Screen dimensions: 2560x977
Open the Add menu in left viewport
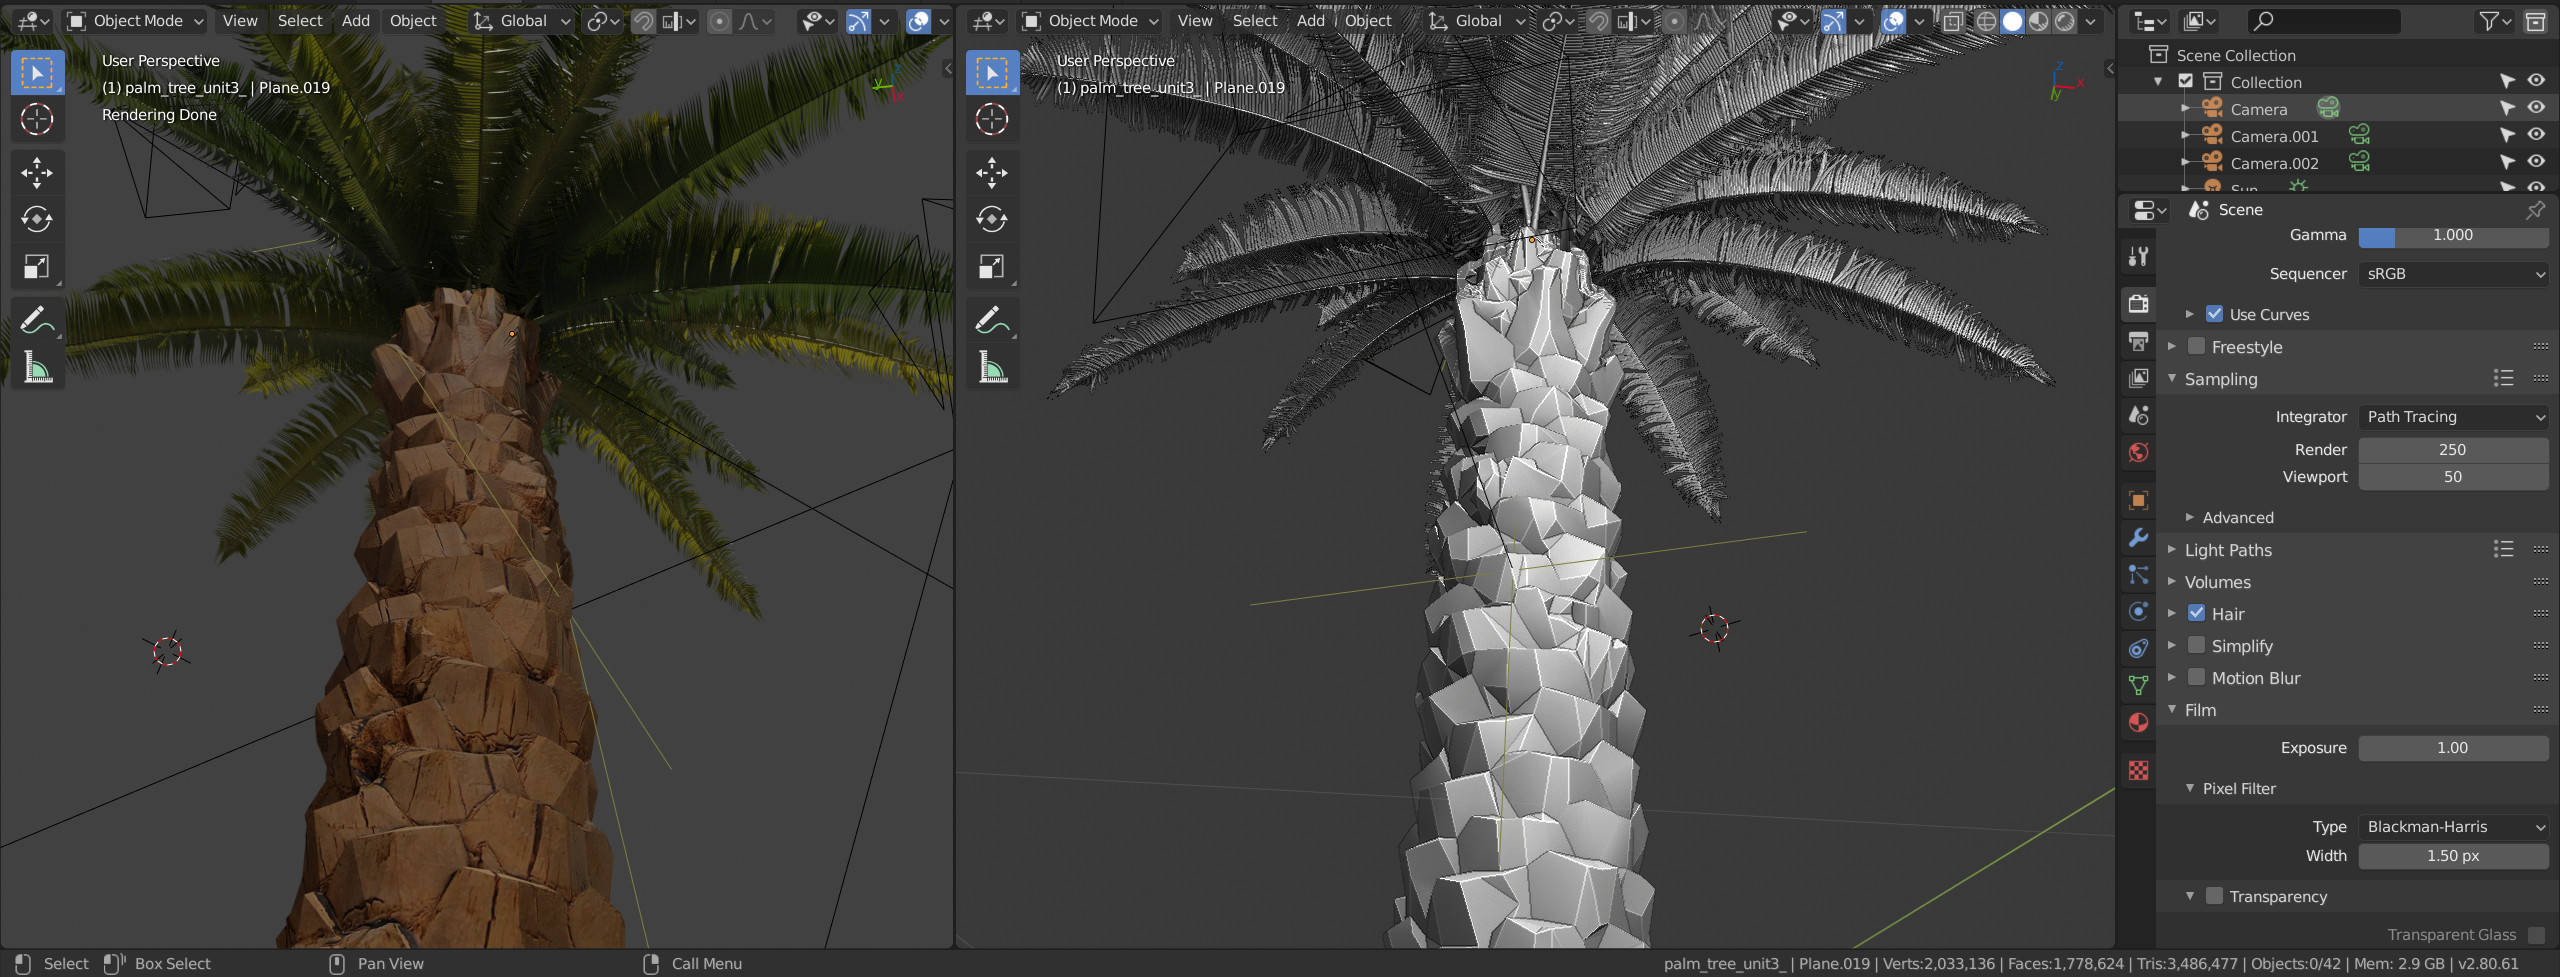tap(355, 21)
